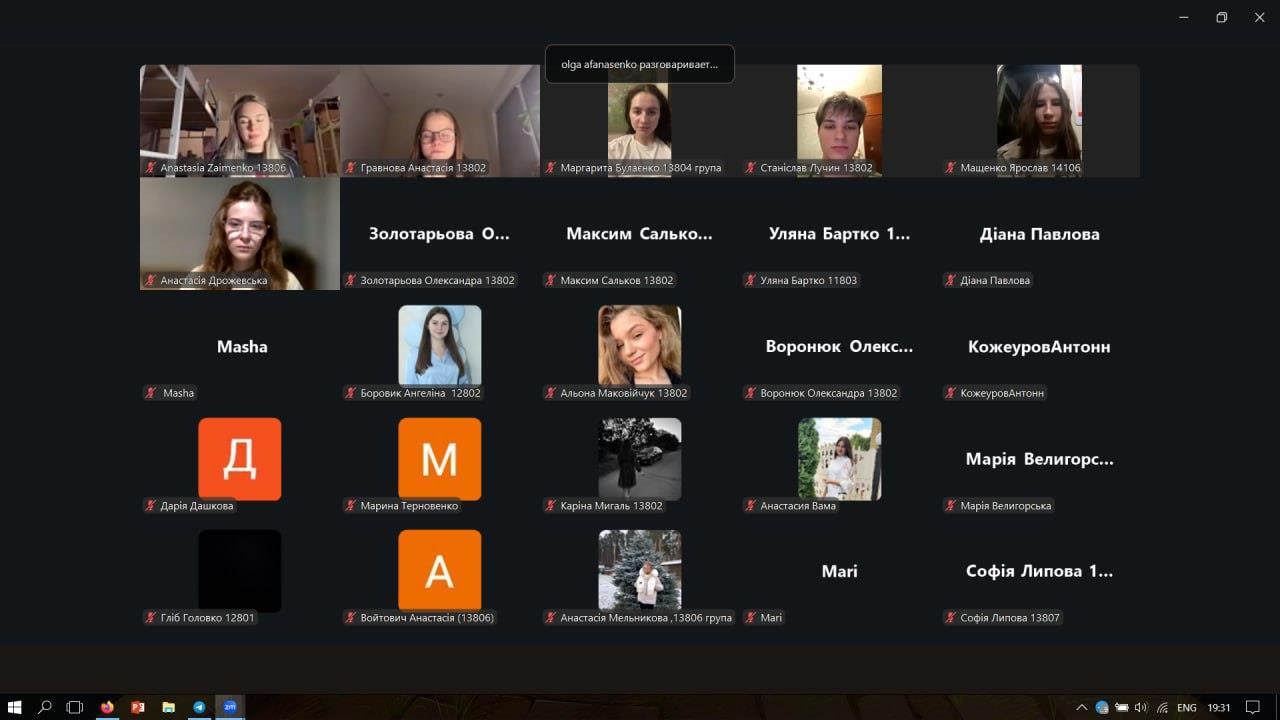Open File Explorer from the taskbar
Screen dimensions: 1280x720
[x=168, y=707]
